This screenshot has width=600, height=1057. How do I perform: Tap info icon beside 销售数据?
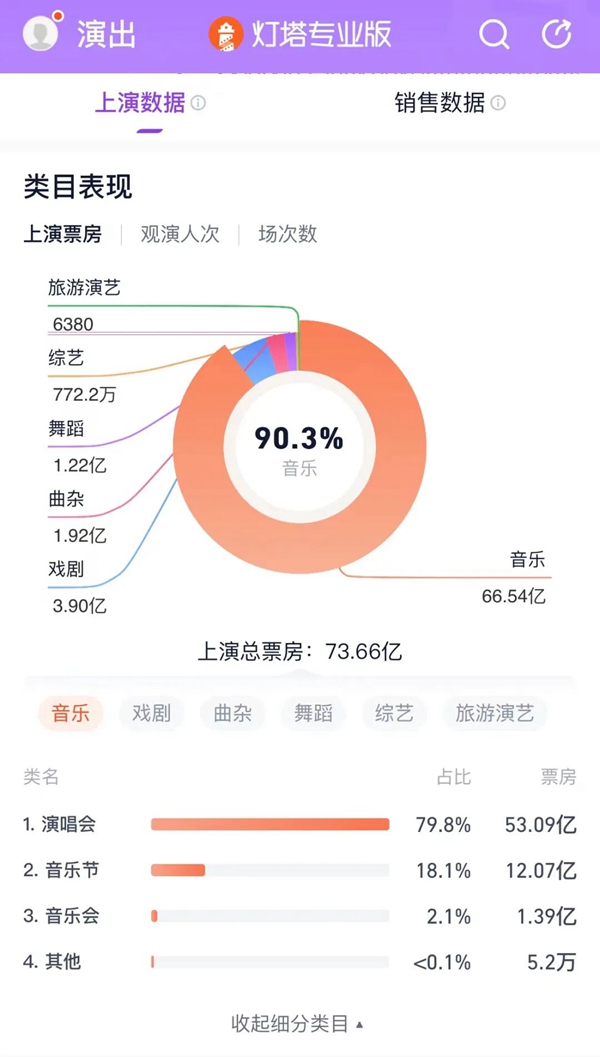[x=498, y=103]
